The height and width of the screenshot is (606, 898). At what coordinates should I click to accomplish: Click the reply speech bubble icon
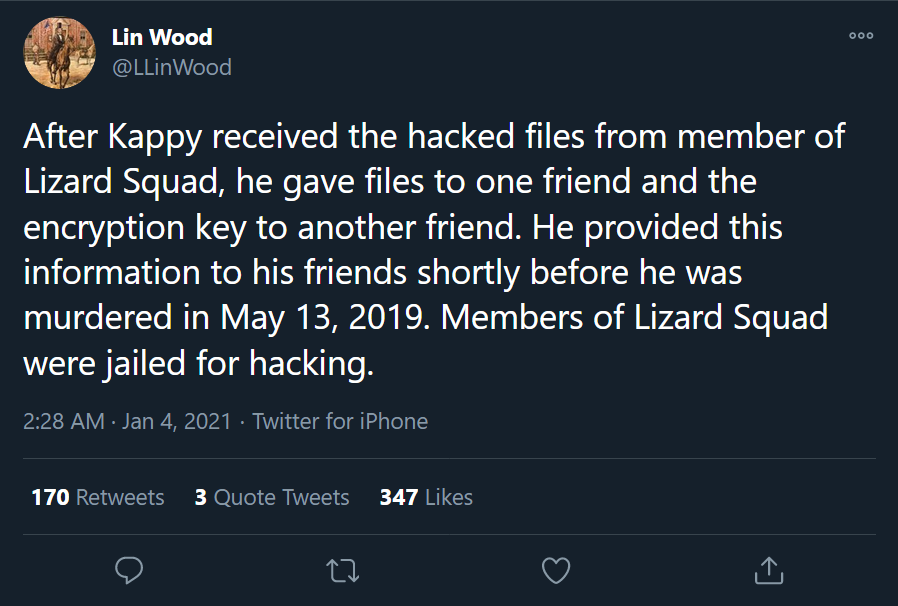coord(129,570)
